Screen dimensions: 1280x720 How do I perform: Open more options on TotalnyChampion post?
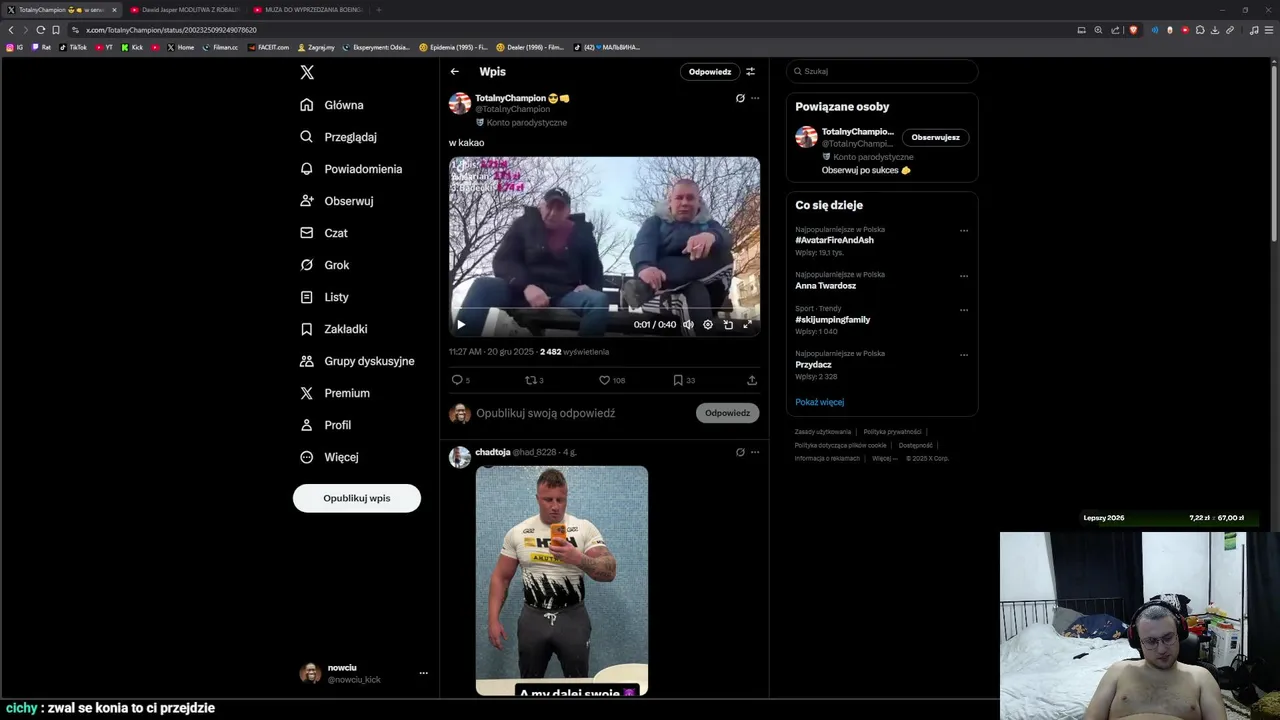(755, 98)
